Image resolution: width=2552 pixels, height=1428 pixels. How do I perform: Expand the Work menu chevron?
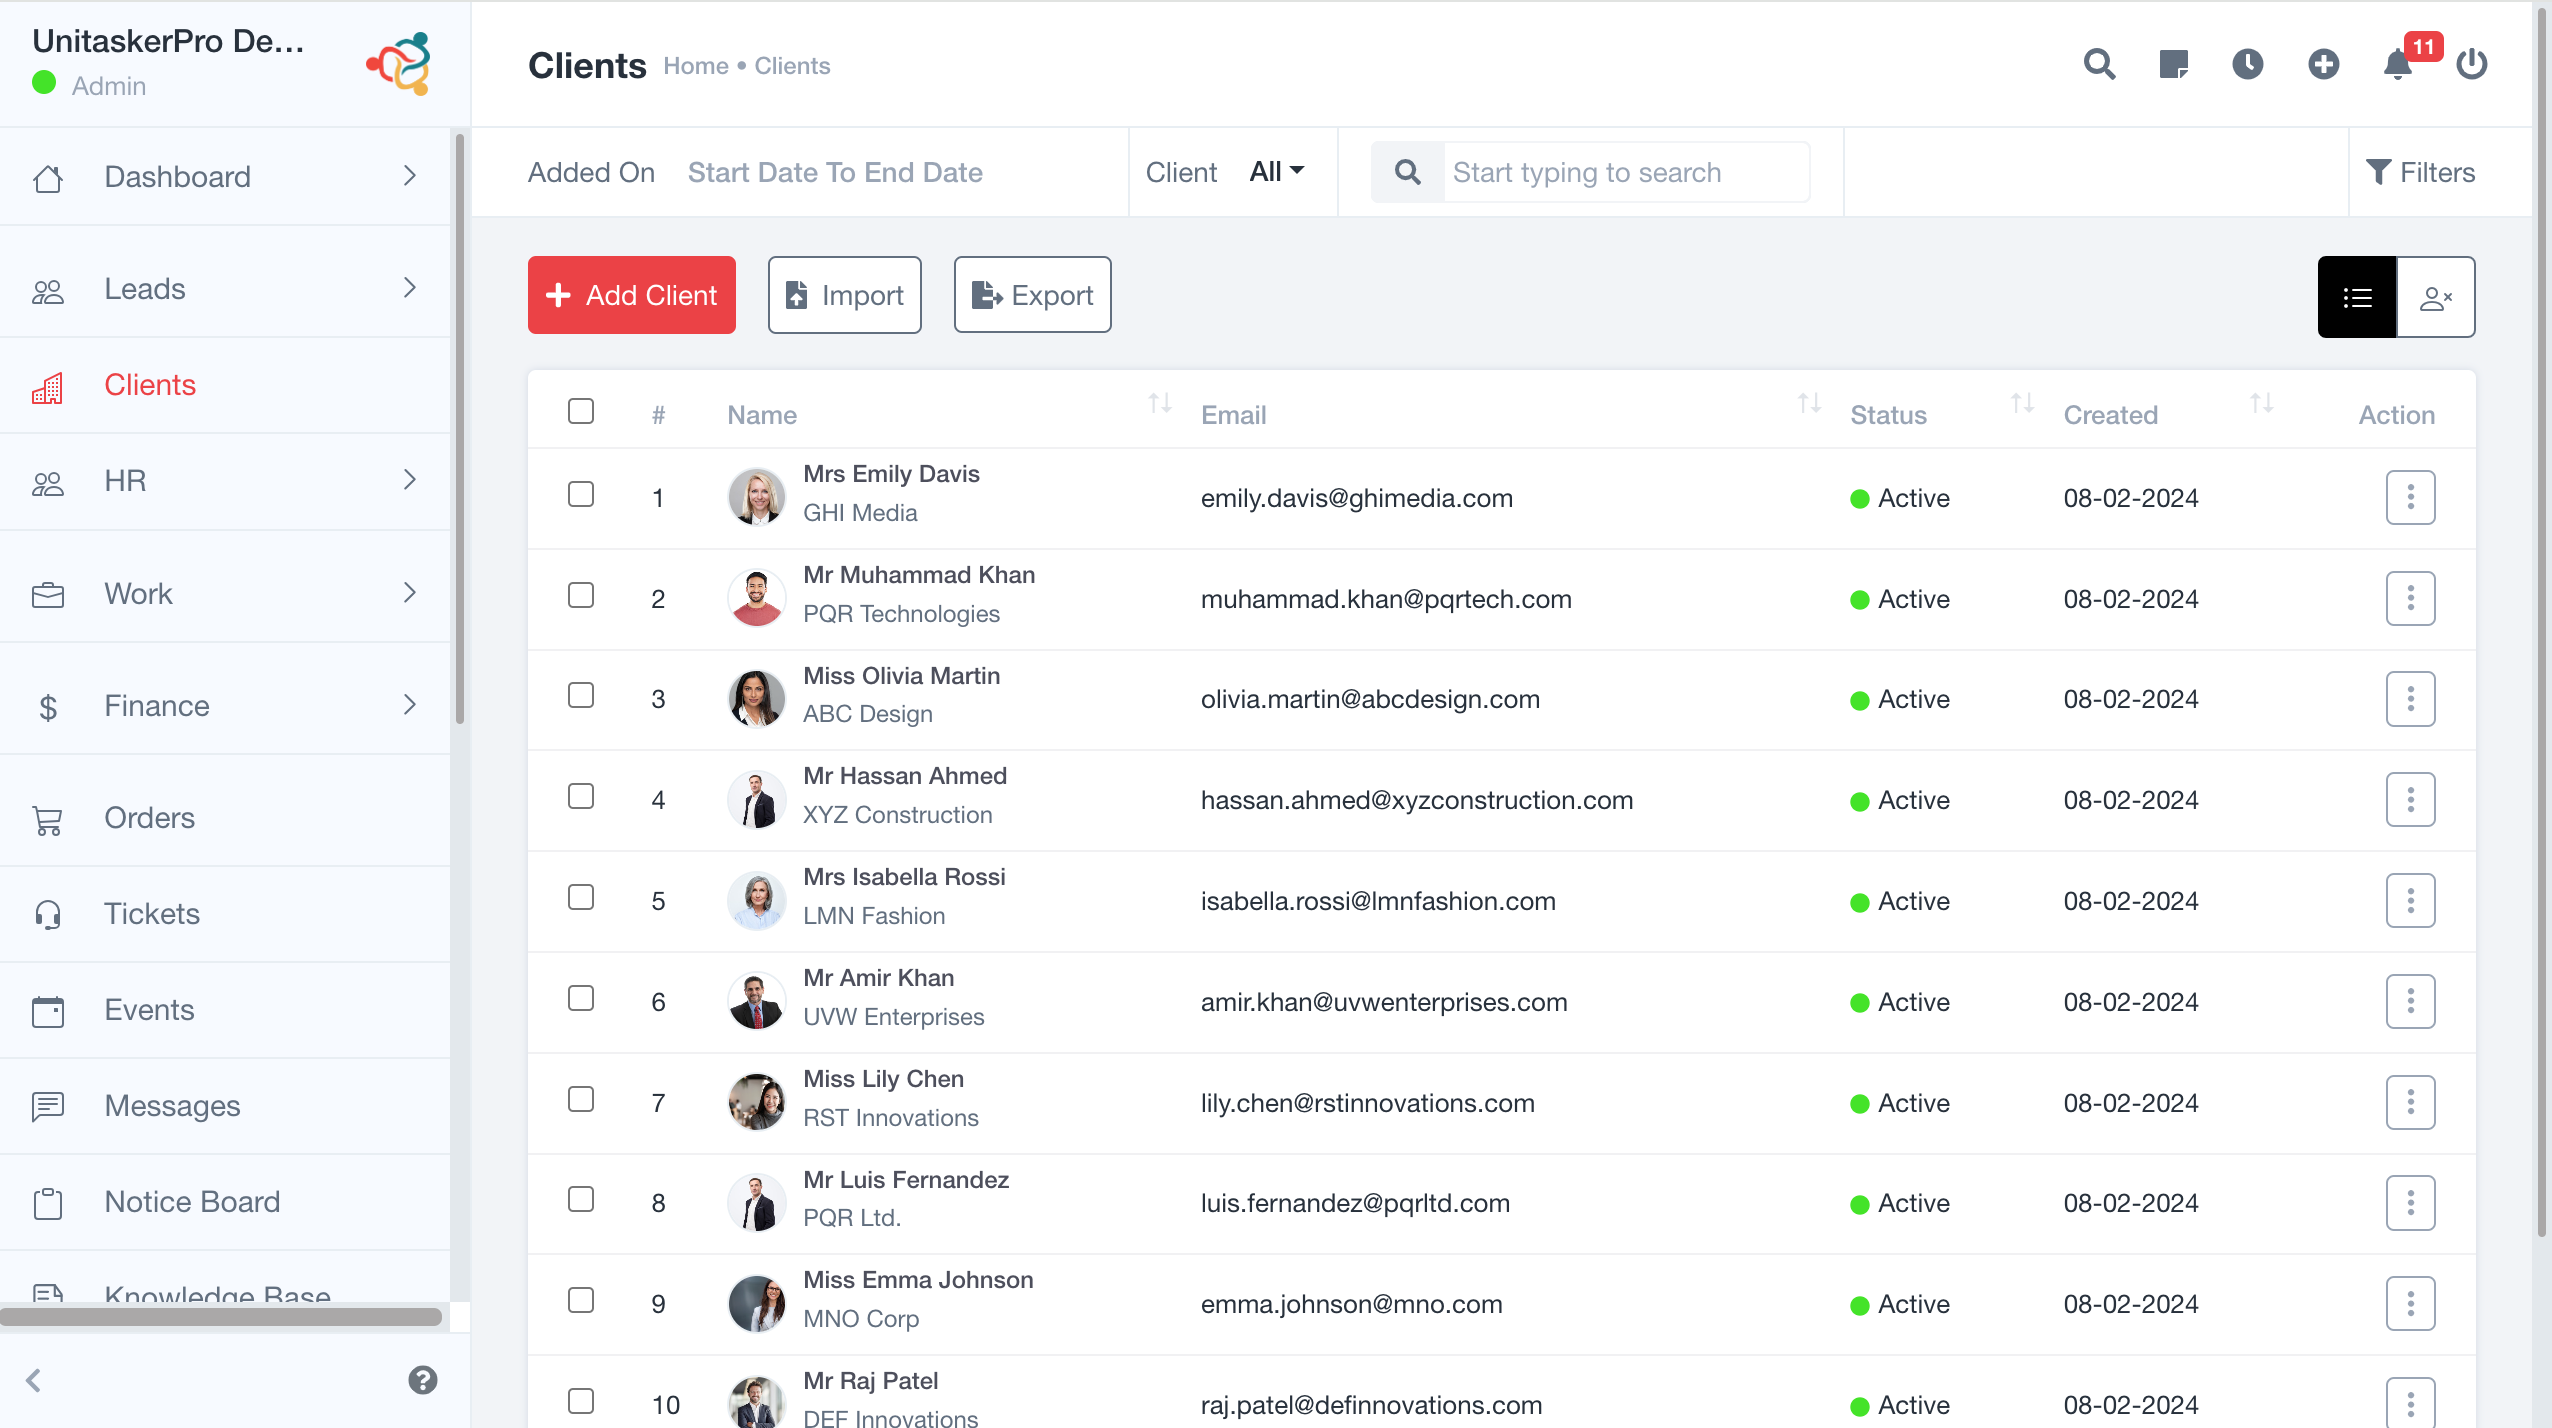pyautogui.click(x=409, y=593)
